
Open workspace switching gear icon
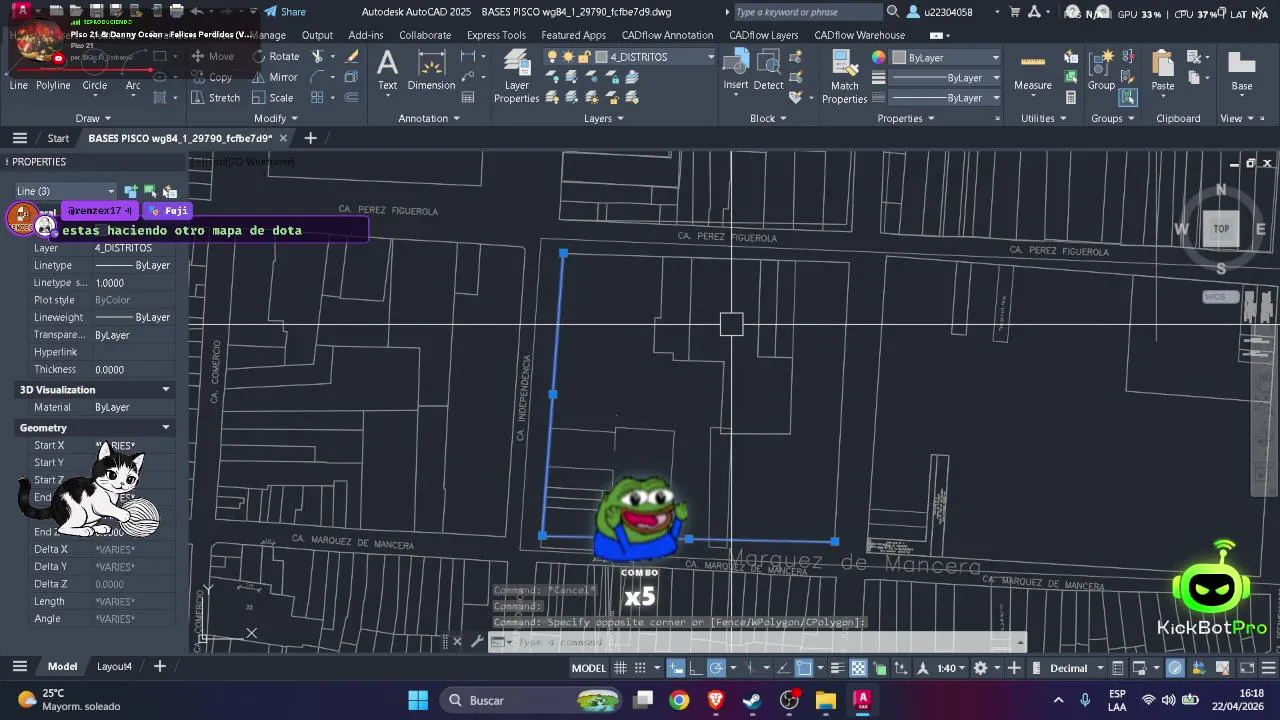(980, 668)
